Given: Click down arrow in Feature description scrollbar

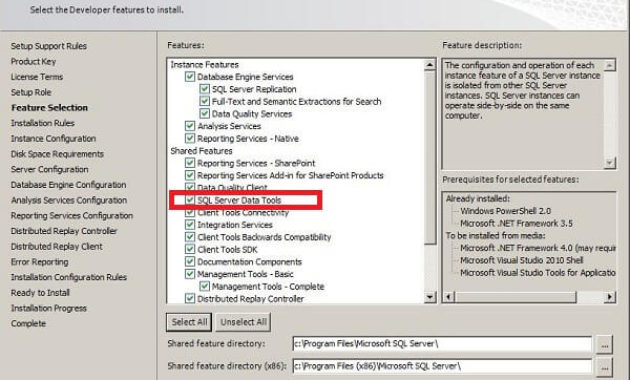Looking at the screenshot, I should 610,163.
